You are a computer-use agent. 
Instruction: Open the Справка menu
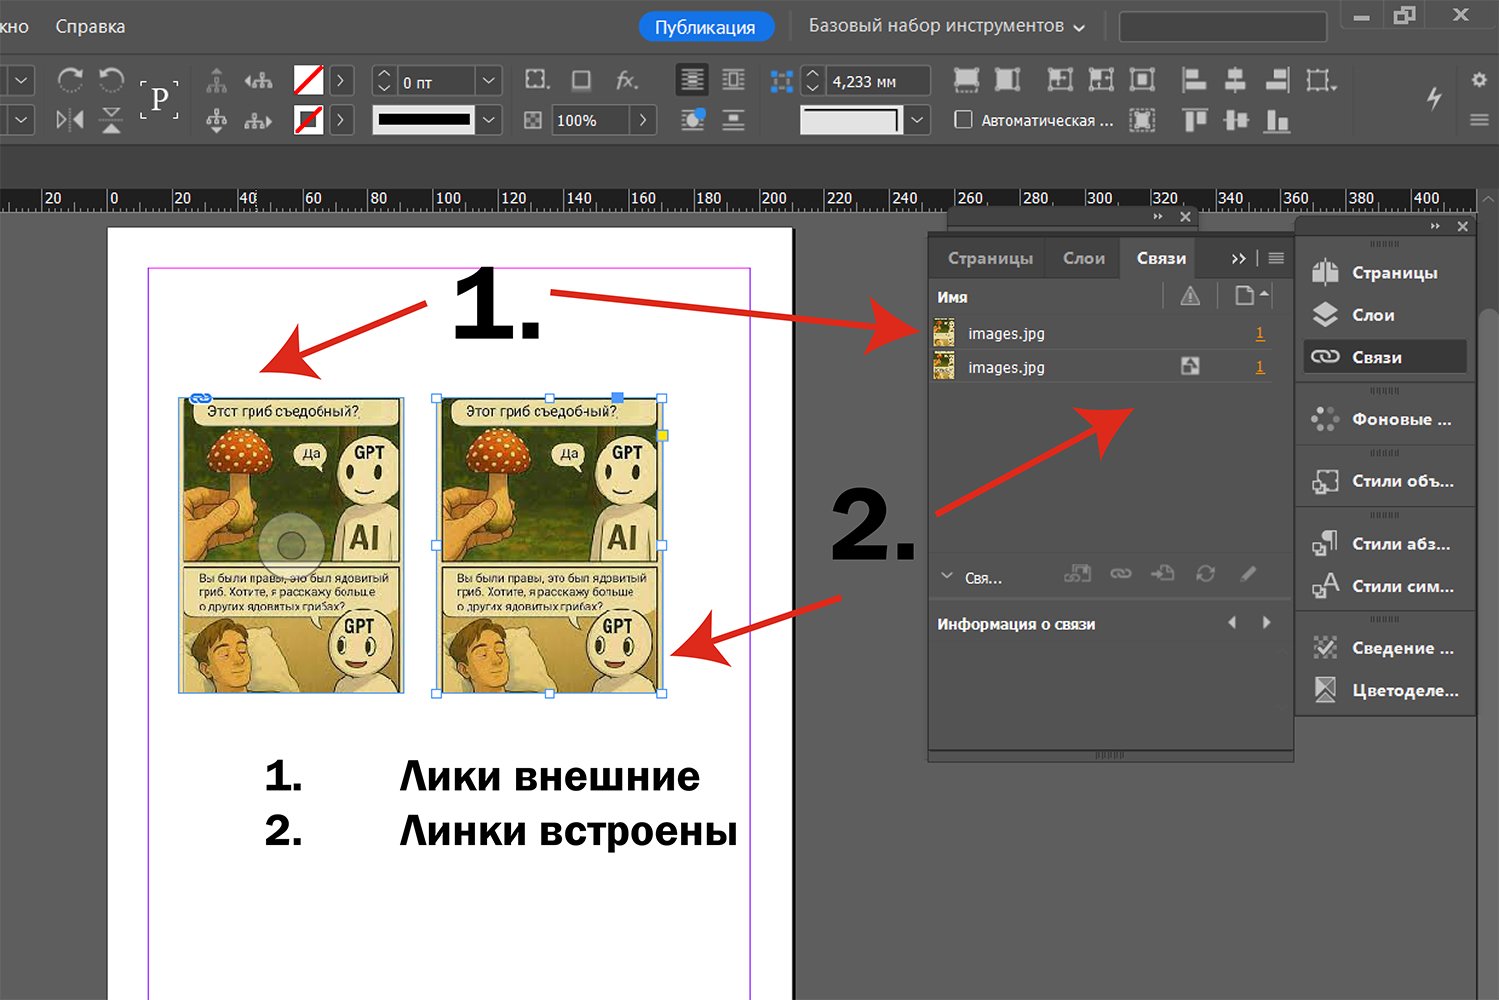click(90, 26)
